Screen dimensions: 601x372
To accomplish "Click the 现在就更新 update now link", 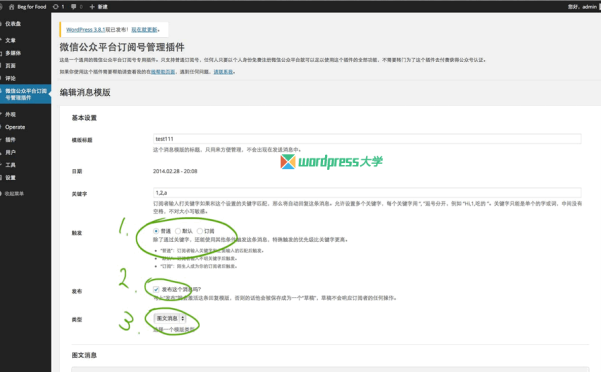I will 145,29.
